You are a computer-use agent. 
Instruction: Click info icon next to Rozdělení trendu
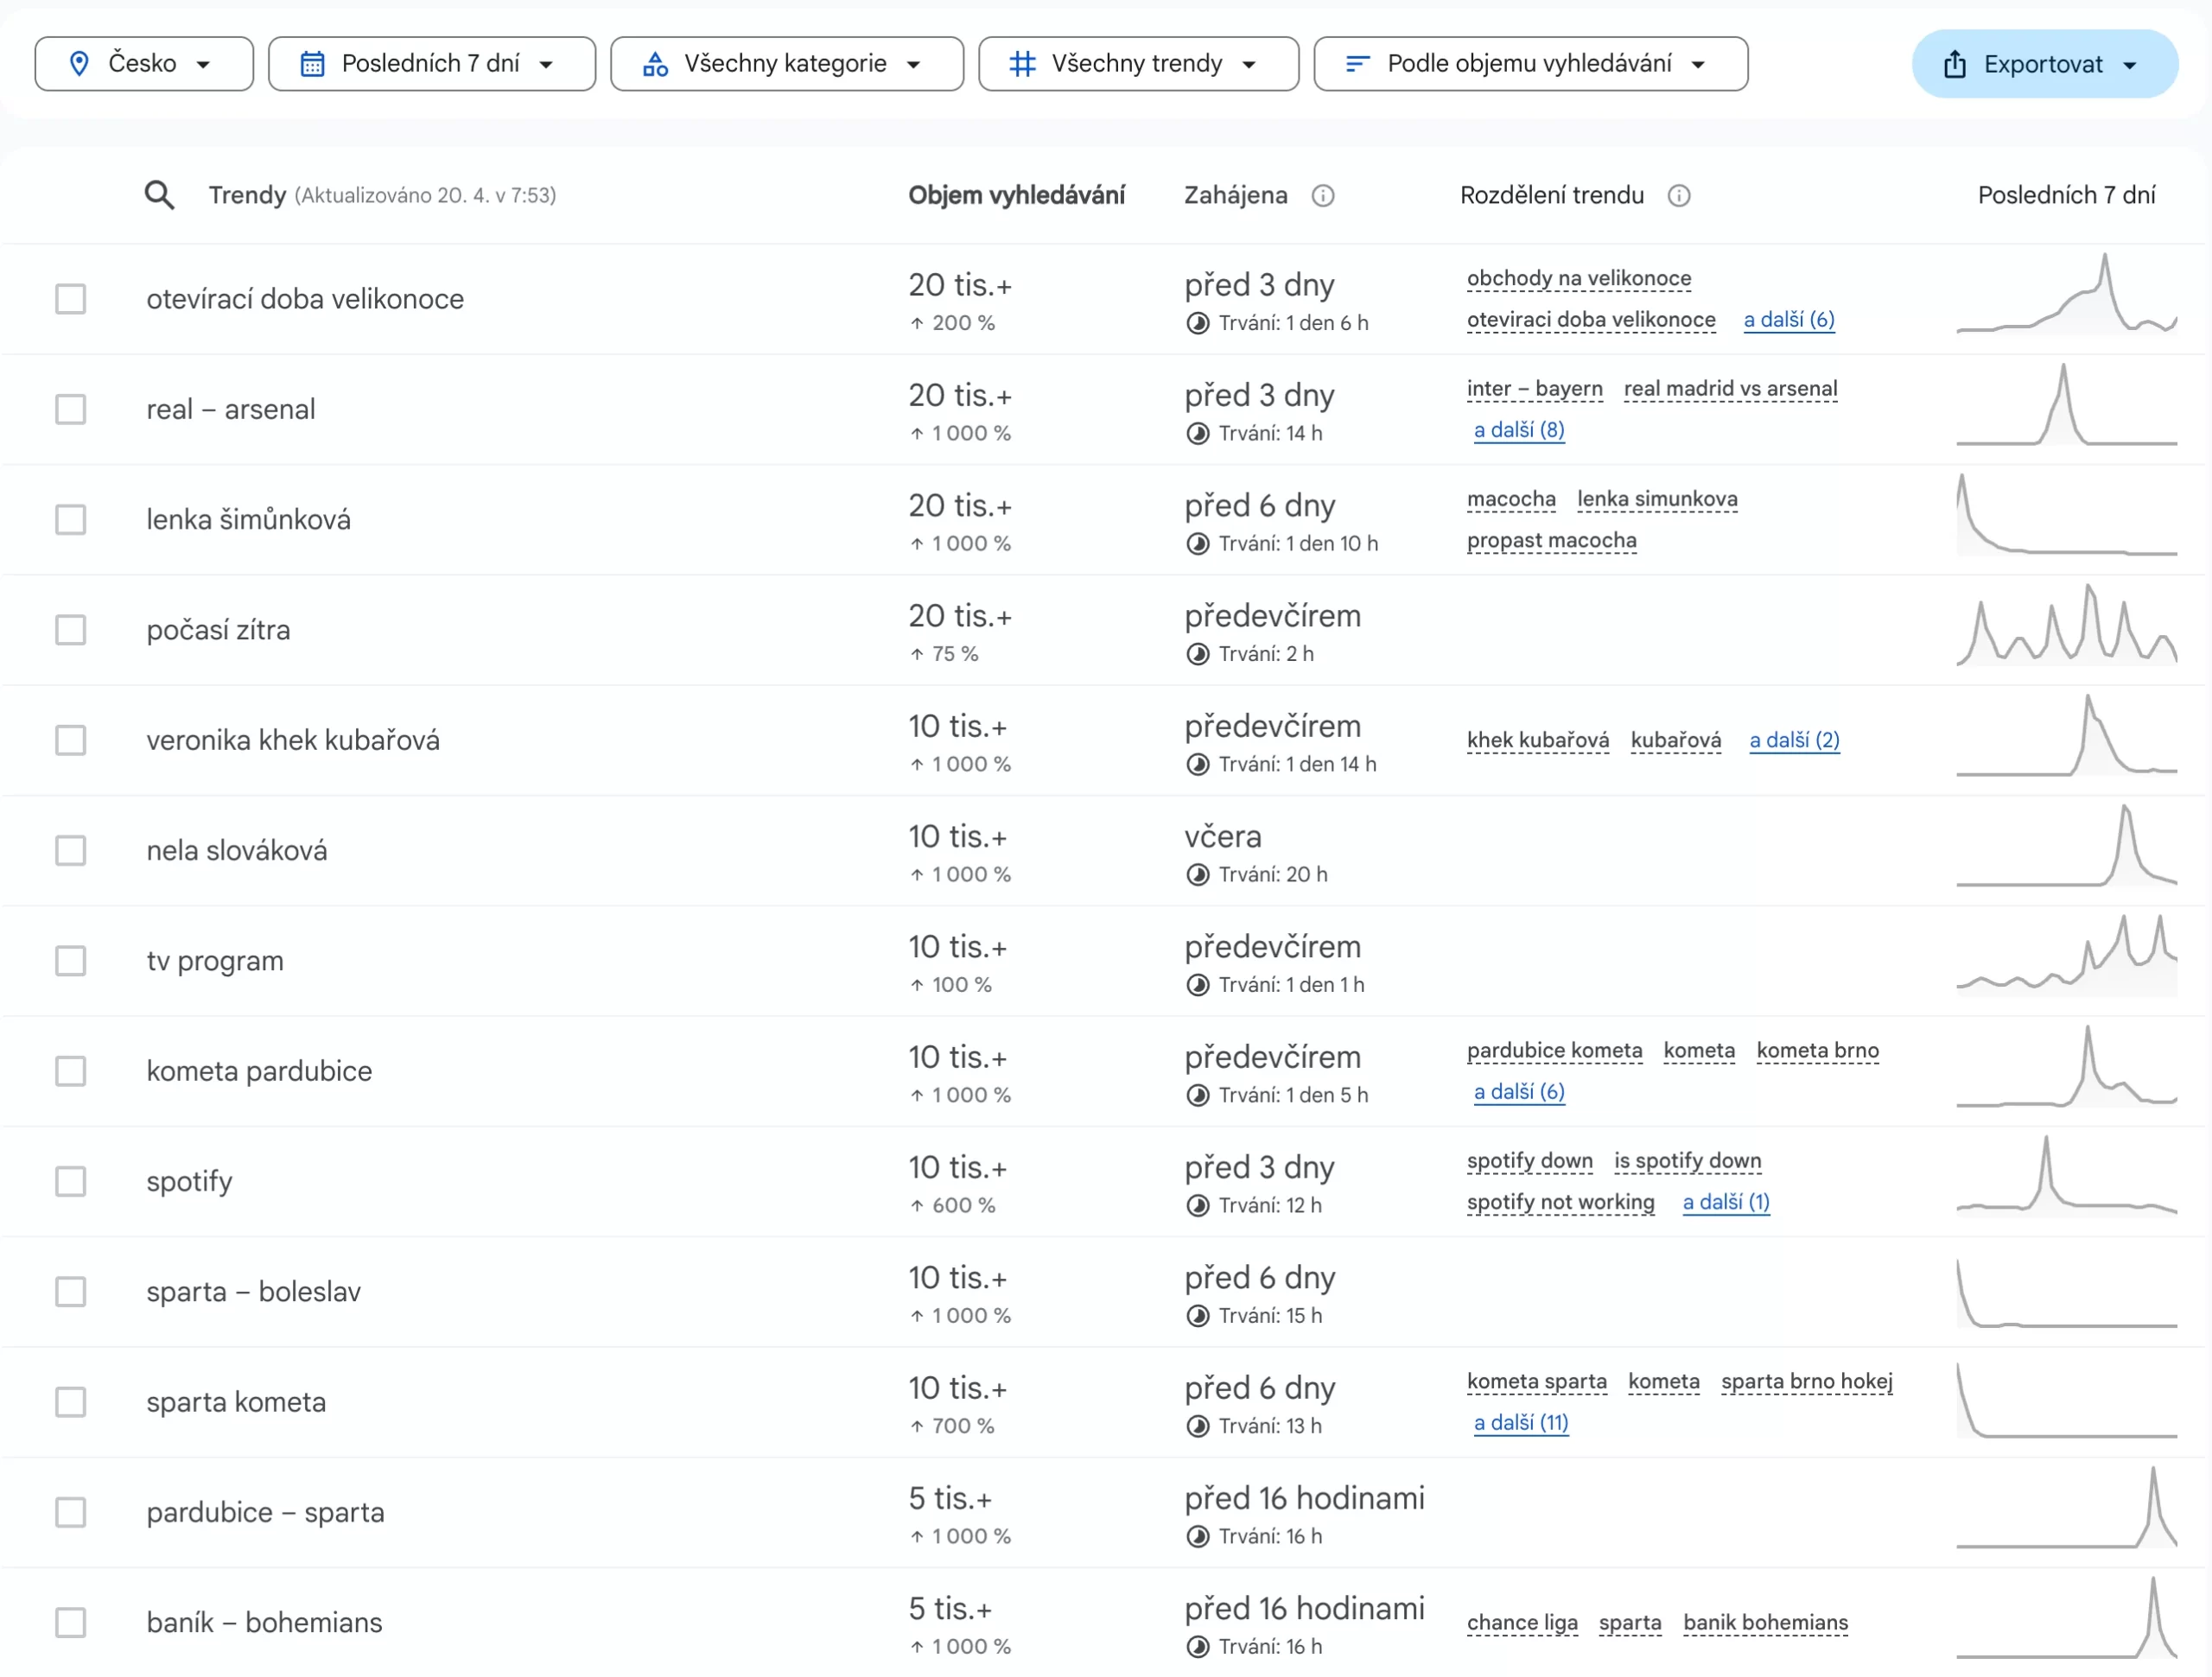coord(1678,196)
